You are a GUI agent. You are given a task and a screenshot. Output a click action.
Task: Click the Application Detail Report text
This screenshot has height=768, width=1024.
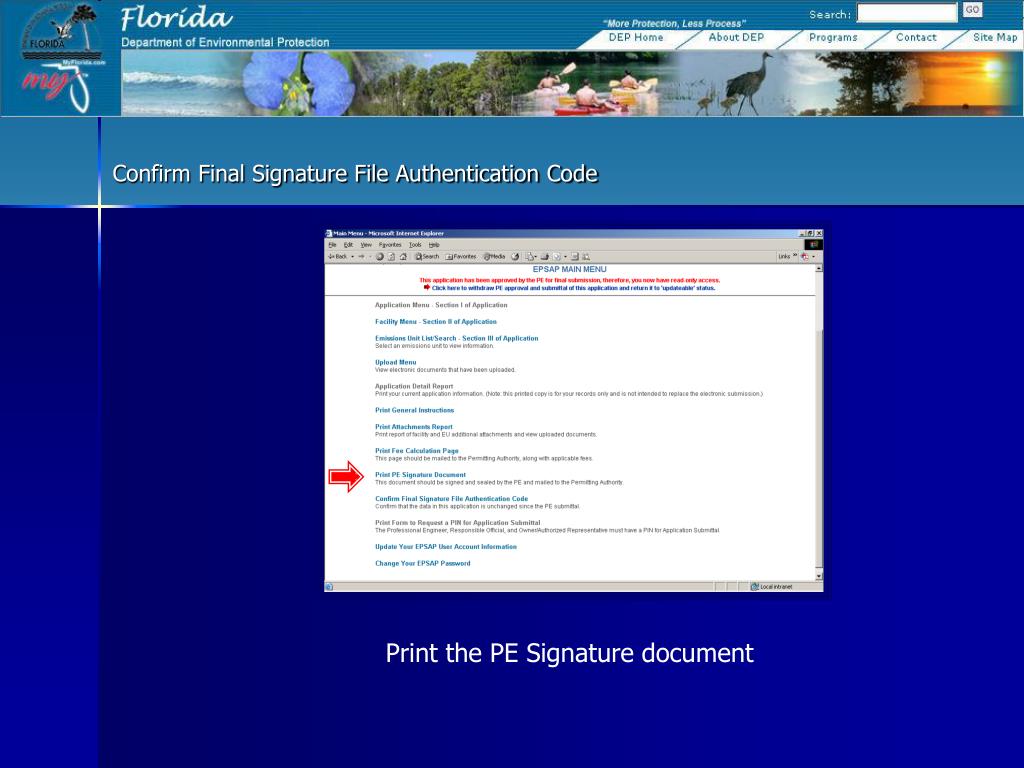coord(413,386)
